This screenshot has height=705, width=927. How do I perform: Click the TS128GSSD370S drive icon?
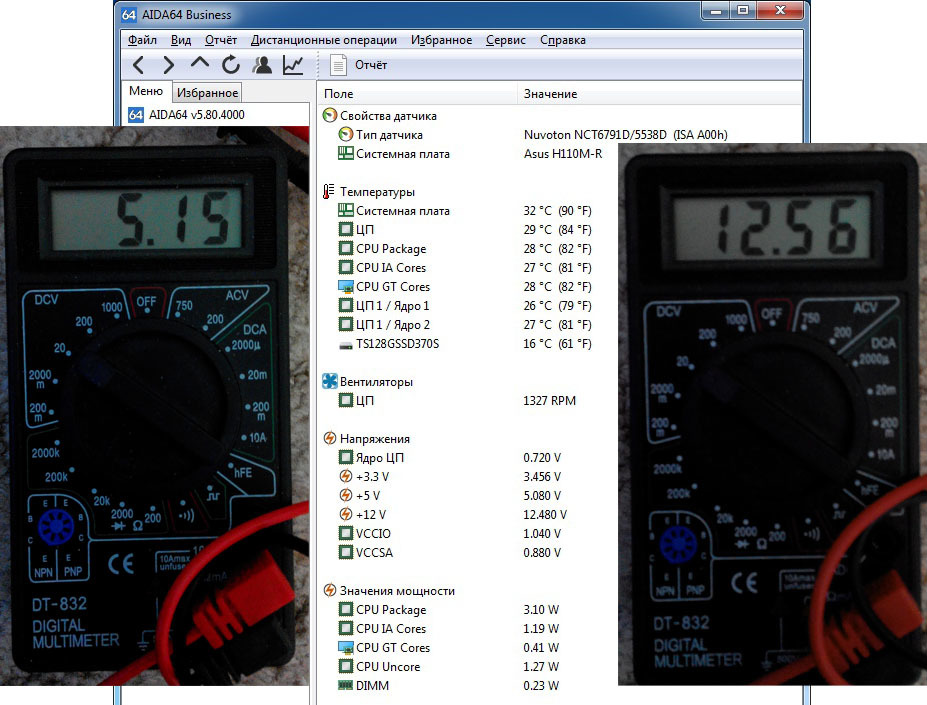coord(346,344)
